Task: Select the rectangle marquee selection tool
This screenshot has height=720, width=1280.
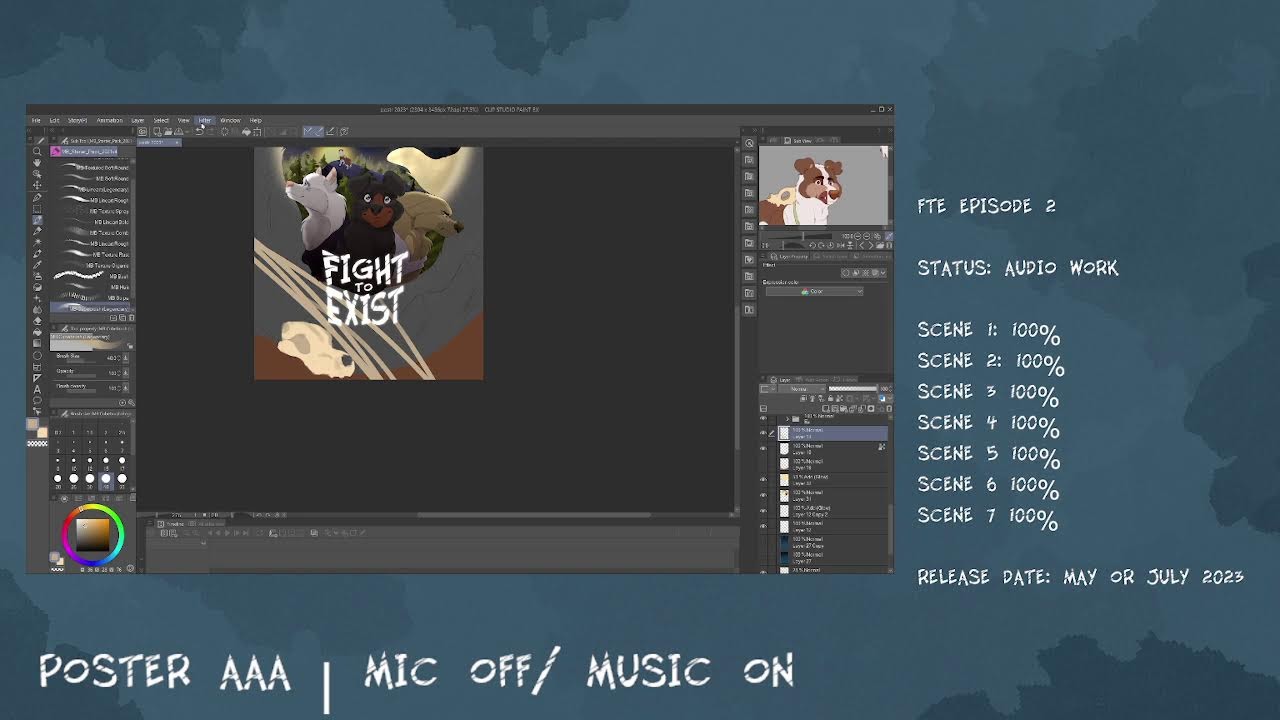Action: [37, 209]
